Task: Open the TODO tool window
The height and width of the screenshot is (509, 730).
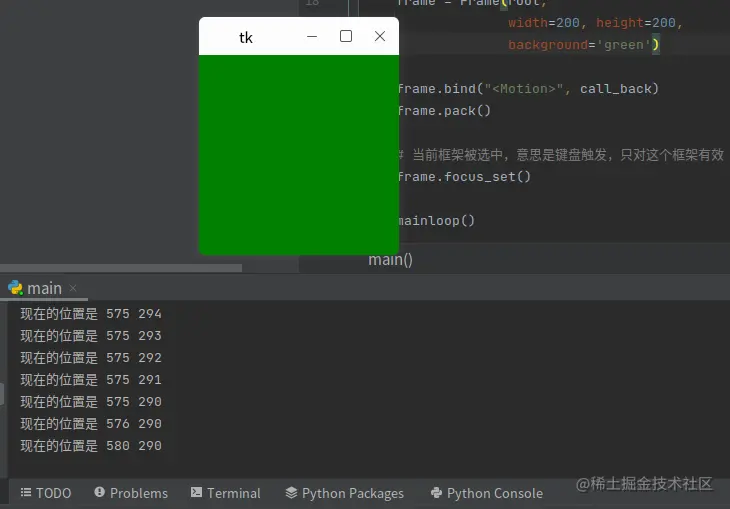Action: point(46,493)
